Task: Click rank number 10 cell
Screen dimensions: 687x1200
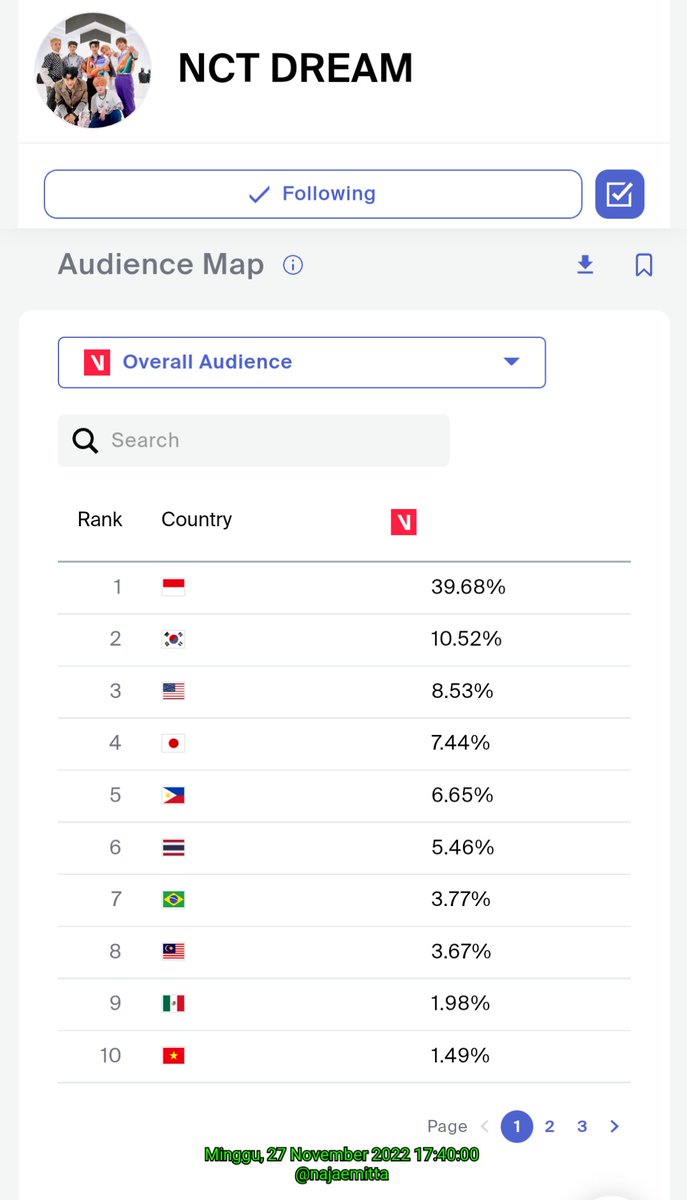Action: click(110, 1055)
